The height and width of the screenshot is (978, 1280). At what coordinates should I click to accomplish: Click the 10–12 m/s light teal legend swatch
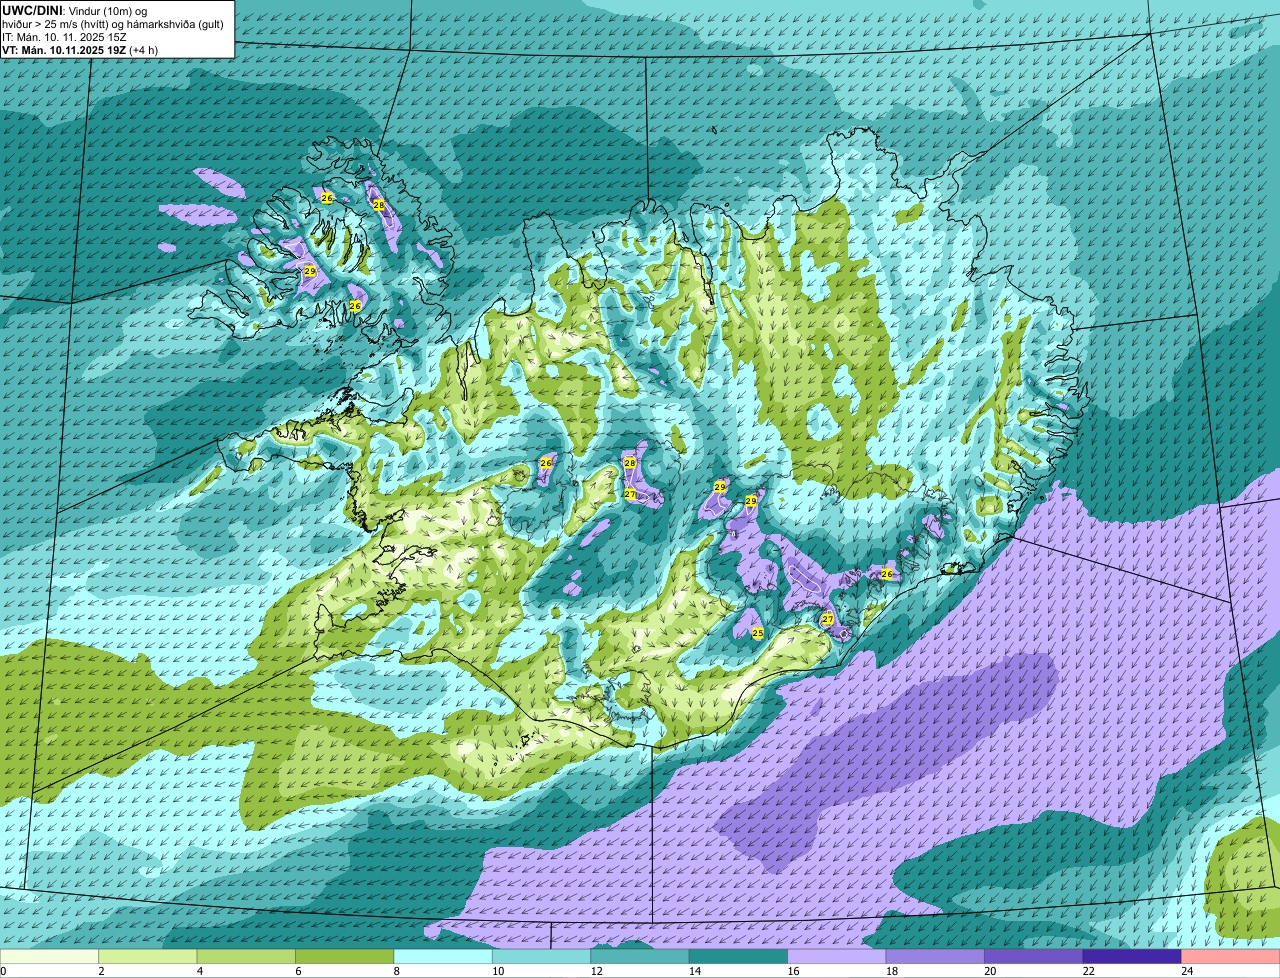[x=542, y=956]
